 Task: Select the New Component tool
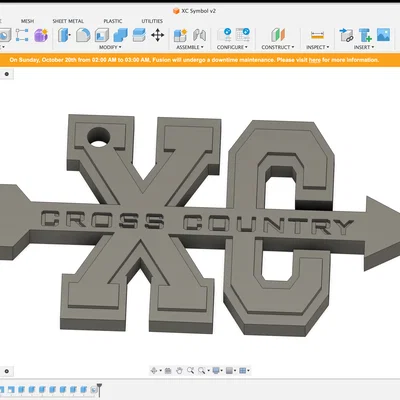180,35
